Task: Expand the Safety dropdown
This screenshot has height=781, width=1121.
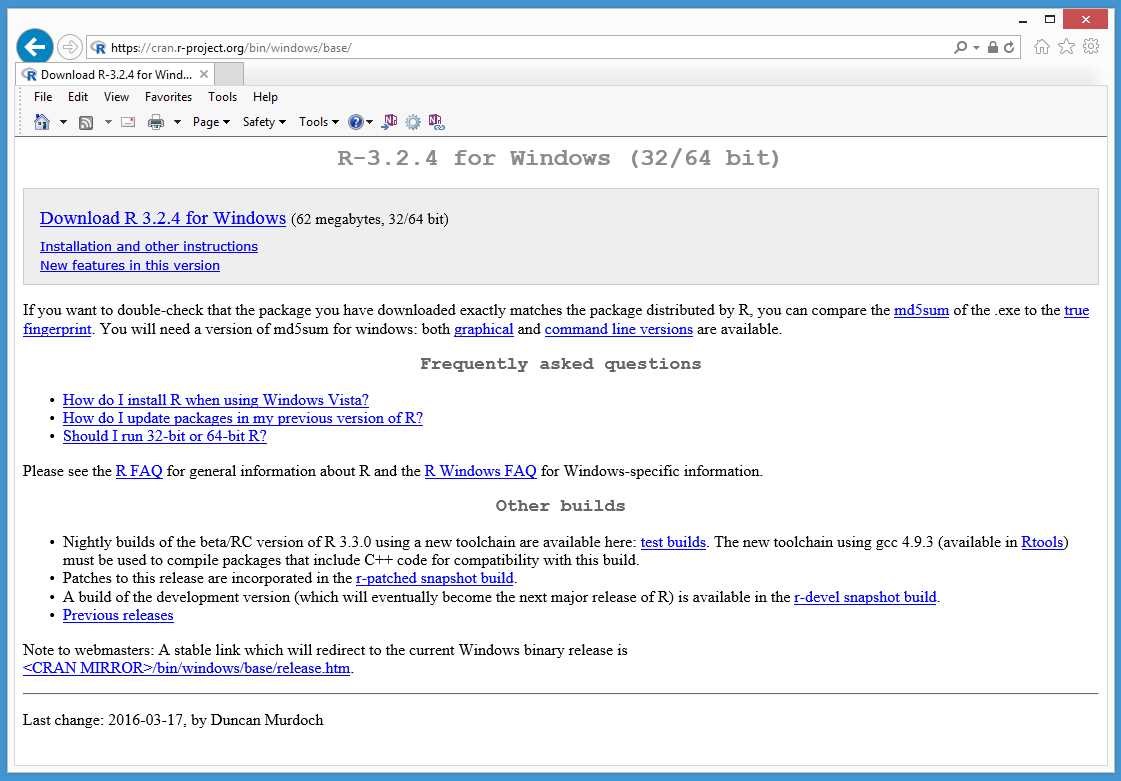Action: pos(262,121)
